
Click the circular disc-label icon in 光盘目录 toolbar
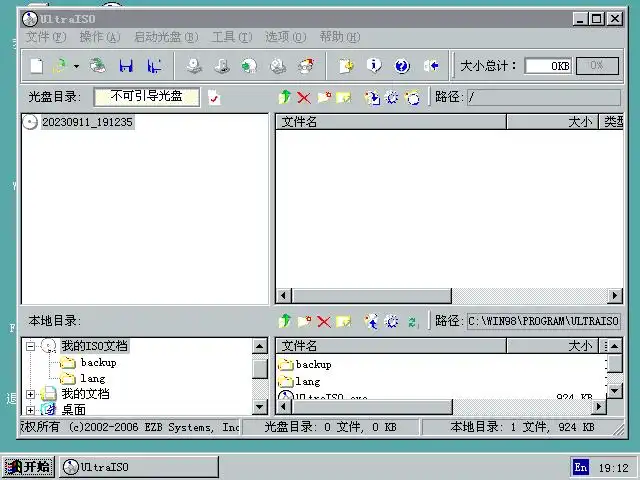click(412, 98)
